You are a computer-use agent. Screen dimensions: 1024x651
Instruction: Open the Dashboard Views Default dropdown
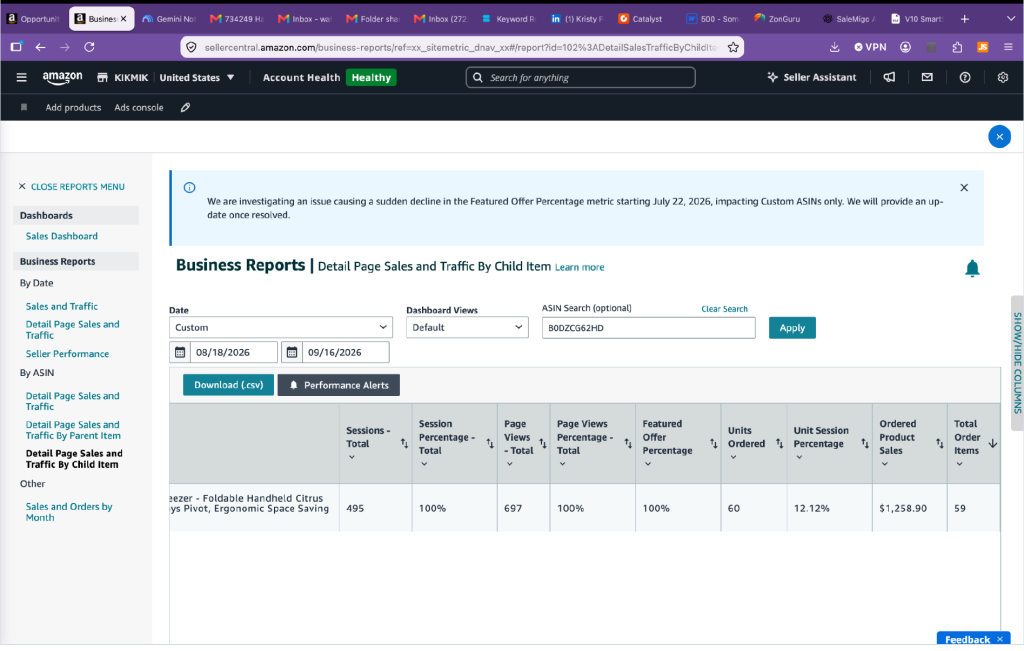click(x=467, y=327)
